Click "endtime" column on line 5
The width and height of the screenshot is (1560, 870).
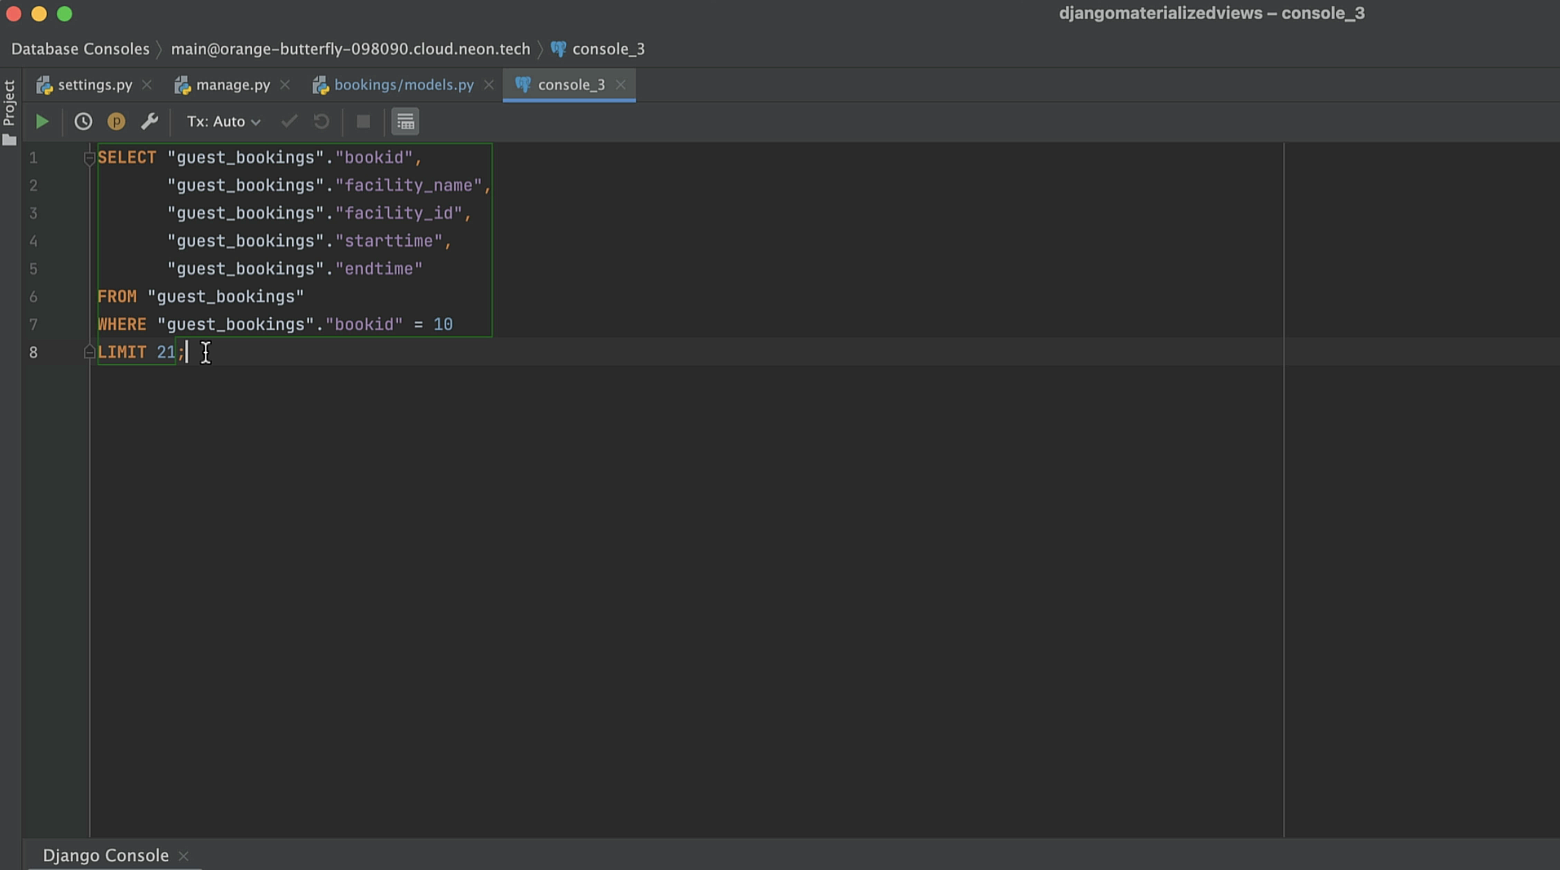[379, 269]
